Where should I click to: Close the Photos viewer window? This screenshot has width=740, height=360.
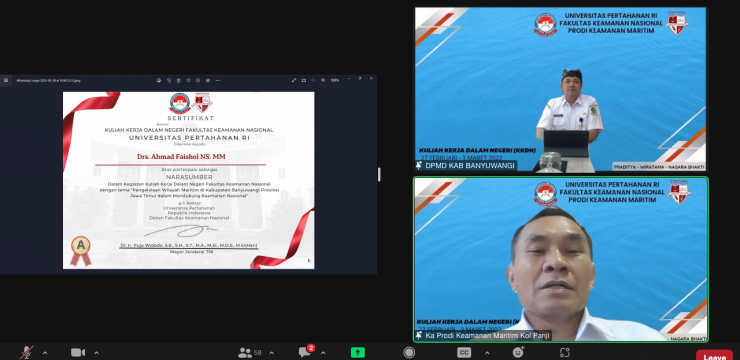pyautogui.click(x=371, y=79)
